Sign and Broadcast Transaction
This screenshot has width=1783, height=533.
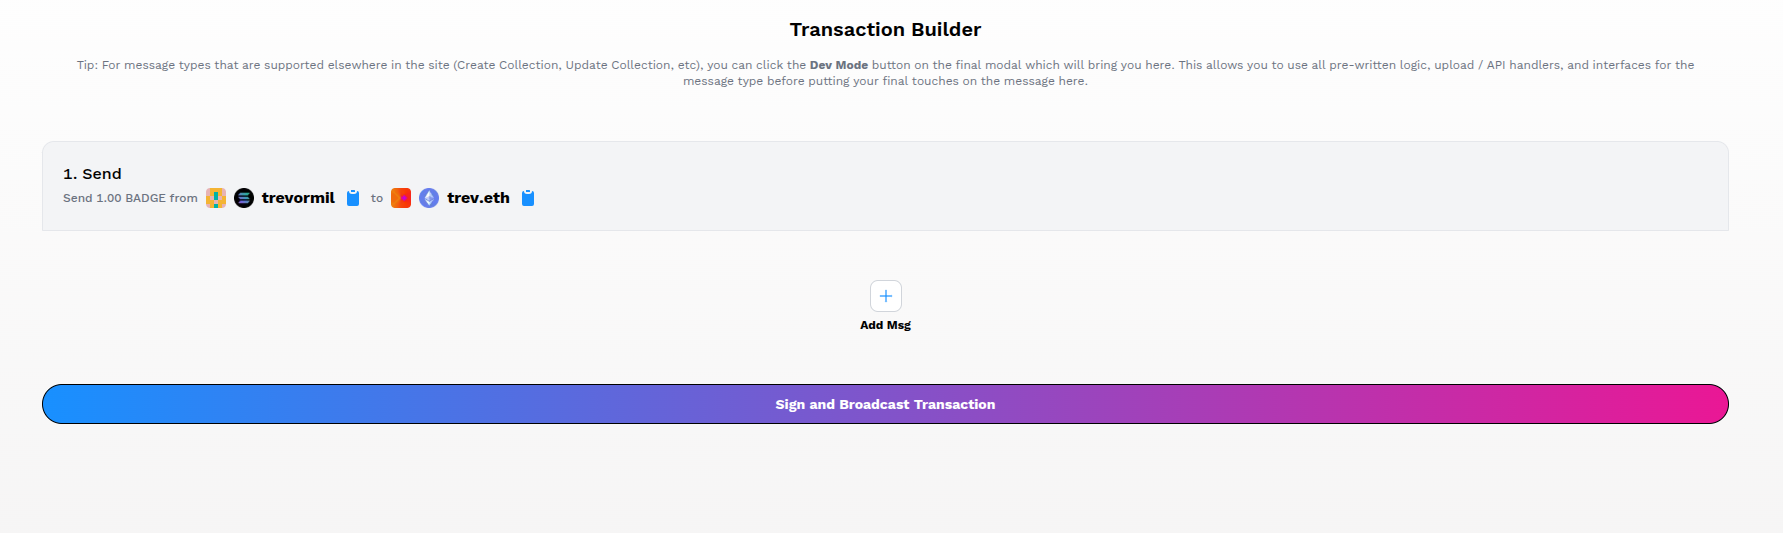coord(885,404)
